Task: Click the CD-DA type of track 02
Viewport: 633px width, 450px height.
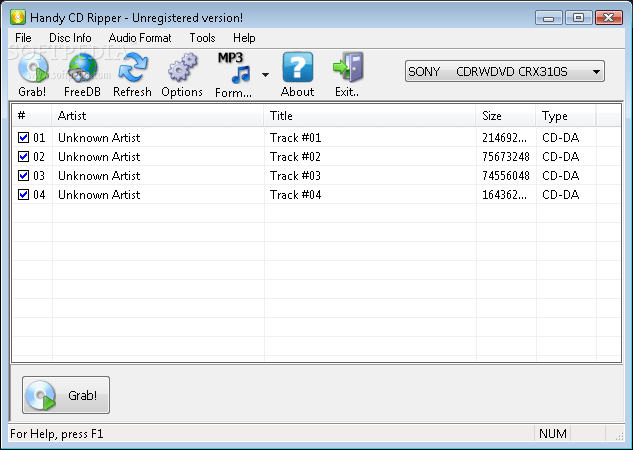Action: pos(561,157)
